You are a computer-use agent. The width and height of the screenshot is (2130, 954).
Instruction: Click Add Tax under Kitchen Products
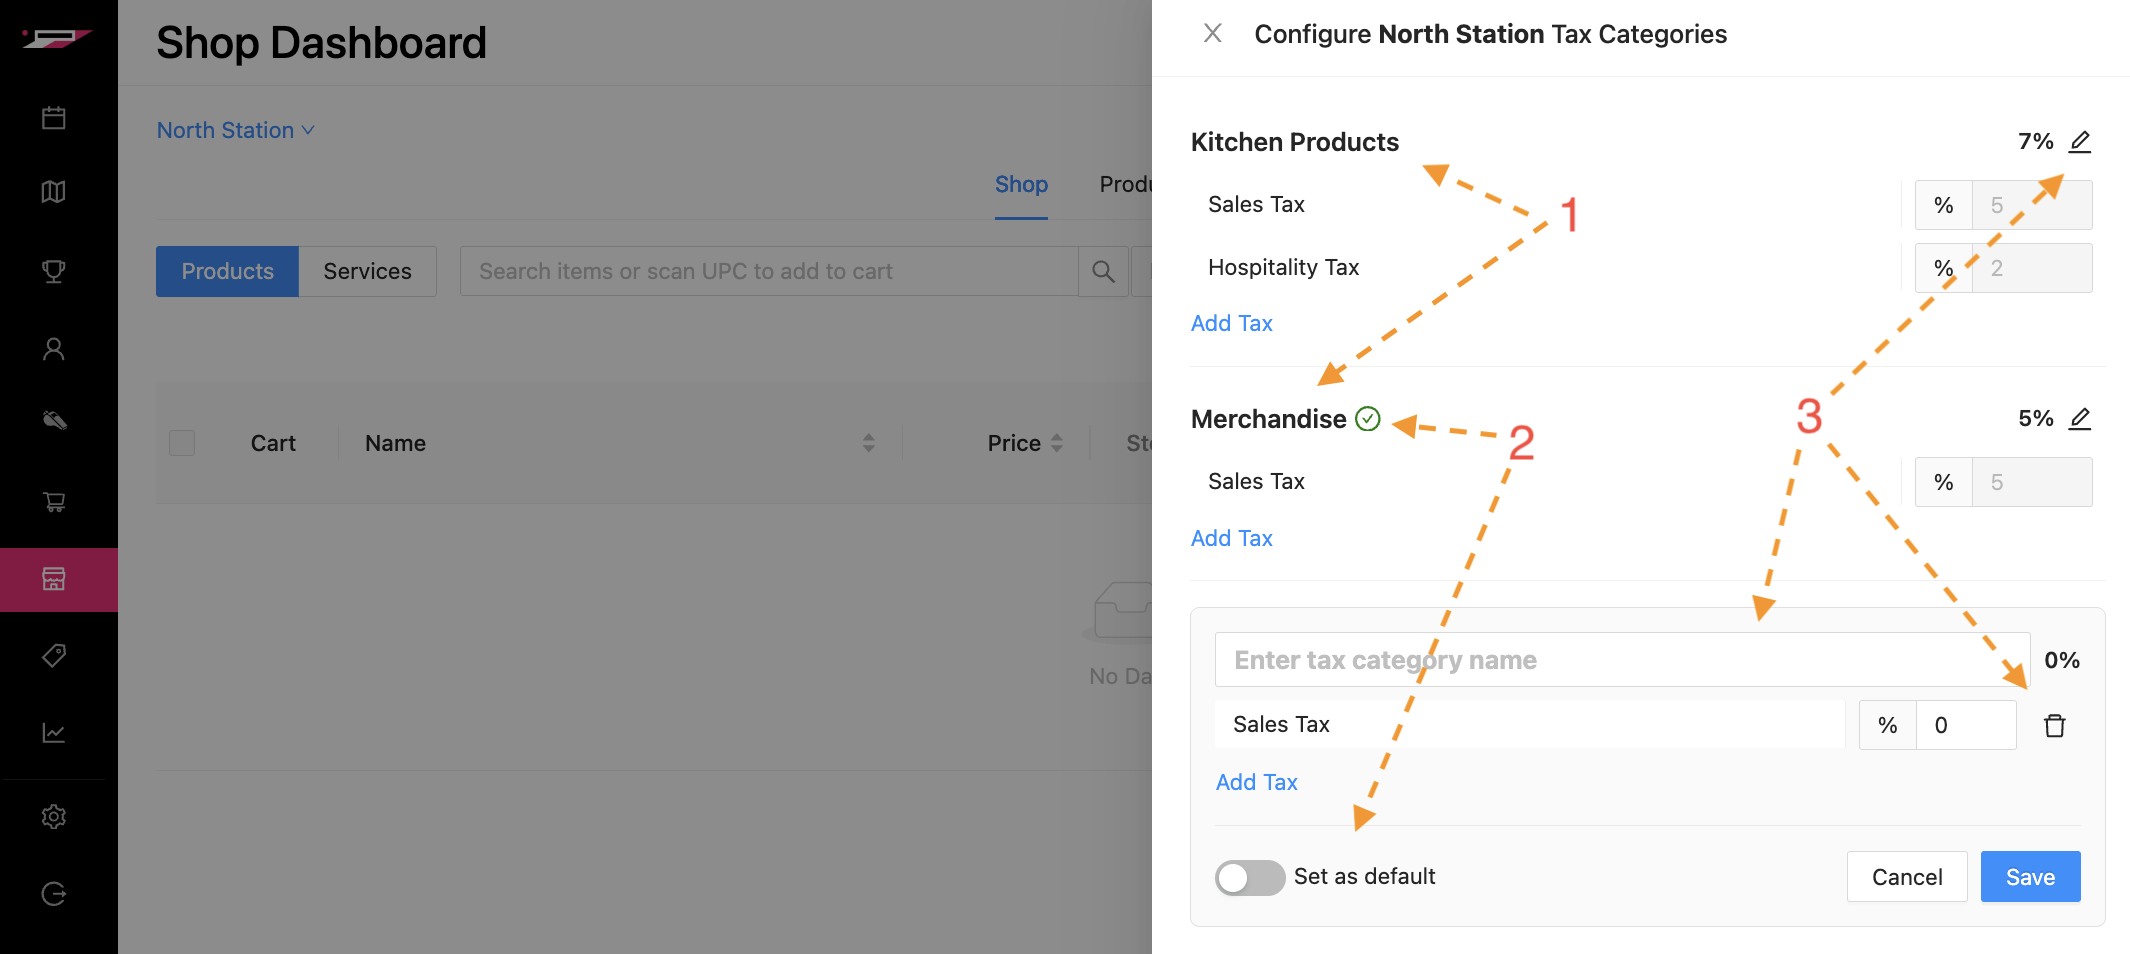pyautogui.click(x=1231, y=324)
